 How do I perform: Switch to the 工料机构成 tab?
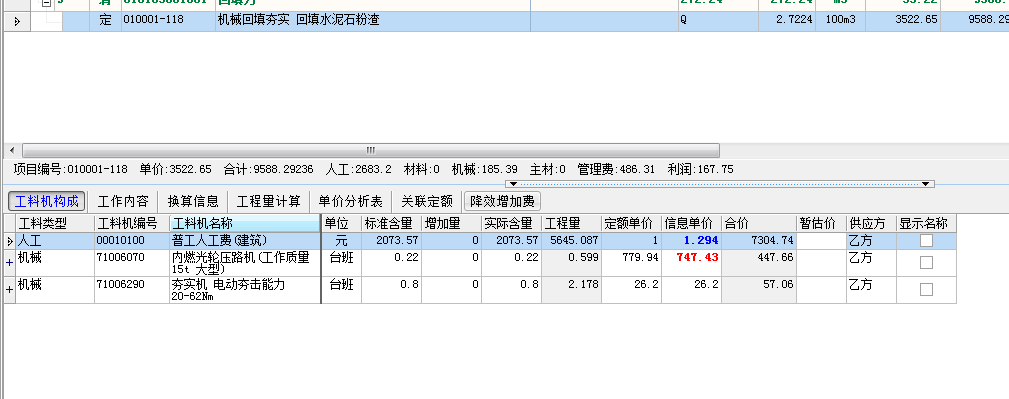(46, 201)
